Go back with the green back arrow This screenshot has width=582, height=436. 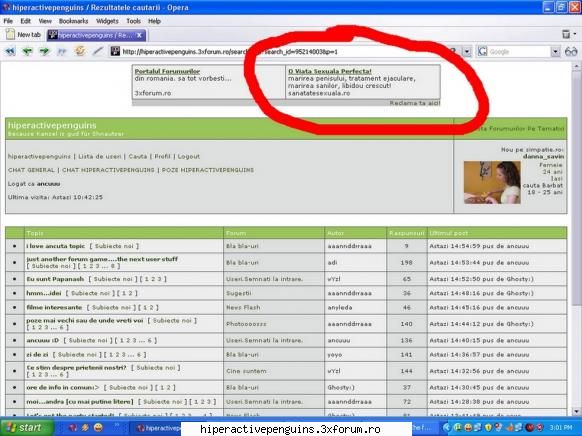[27, 51]
